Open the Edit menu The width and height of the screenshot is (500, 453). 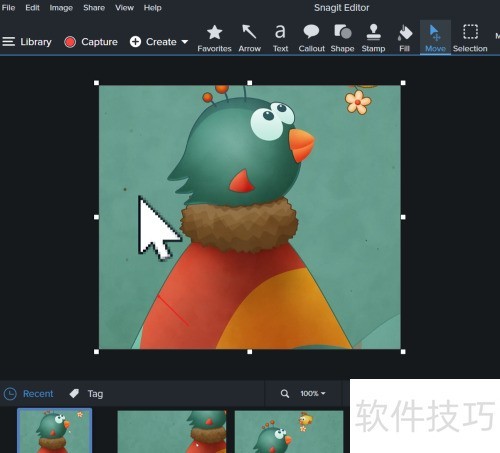click(x=32, y=7)
